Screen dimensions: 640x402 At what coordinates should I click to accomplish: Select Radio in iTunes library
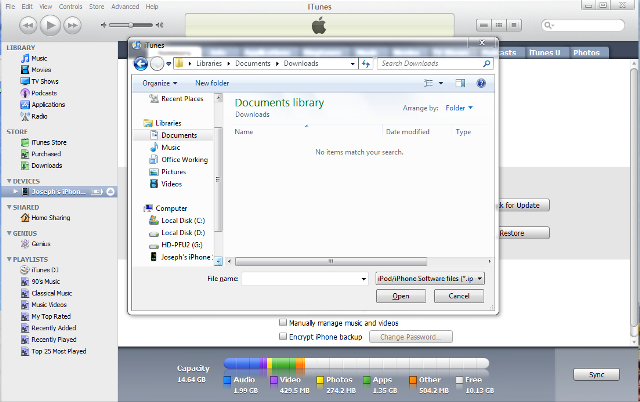pyautogui.click(x=39, y=116)
